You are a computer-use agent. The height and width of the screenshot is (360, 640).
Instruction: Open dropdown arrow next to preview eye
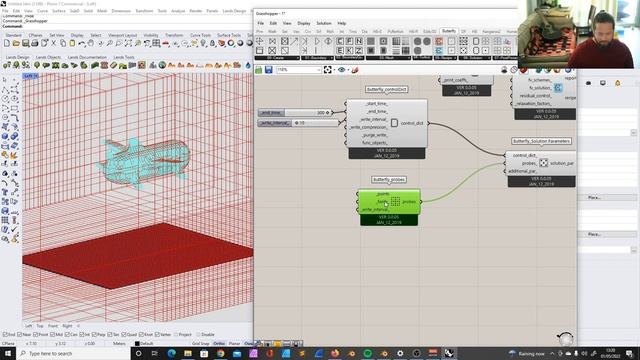coord(348,70)
